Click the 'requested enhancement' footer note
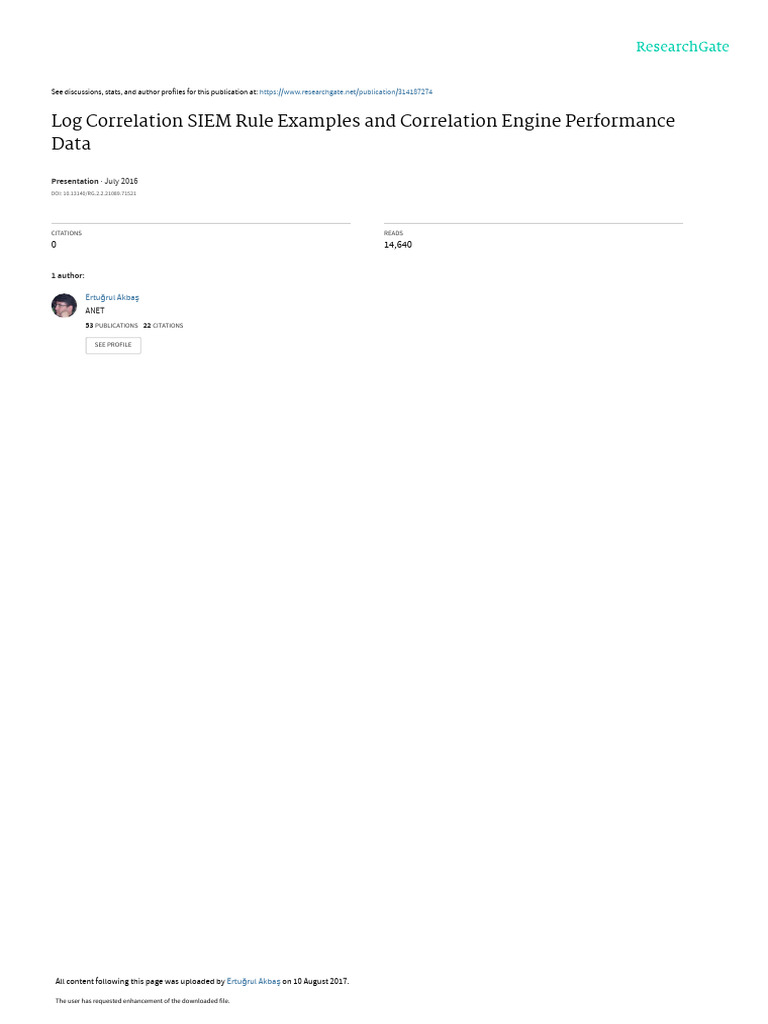768x1024 pixels. (x=142, y=1000)
